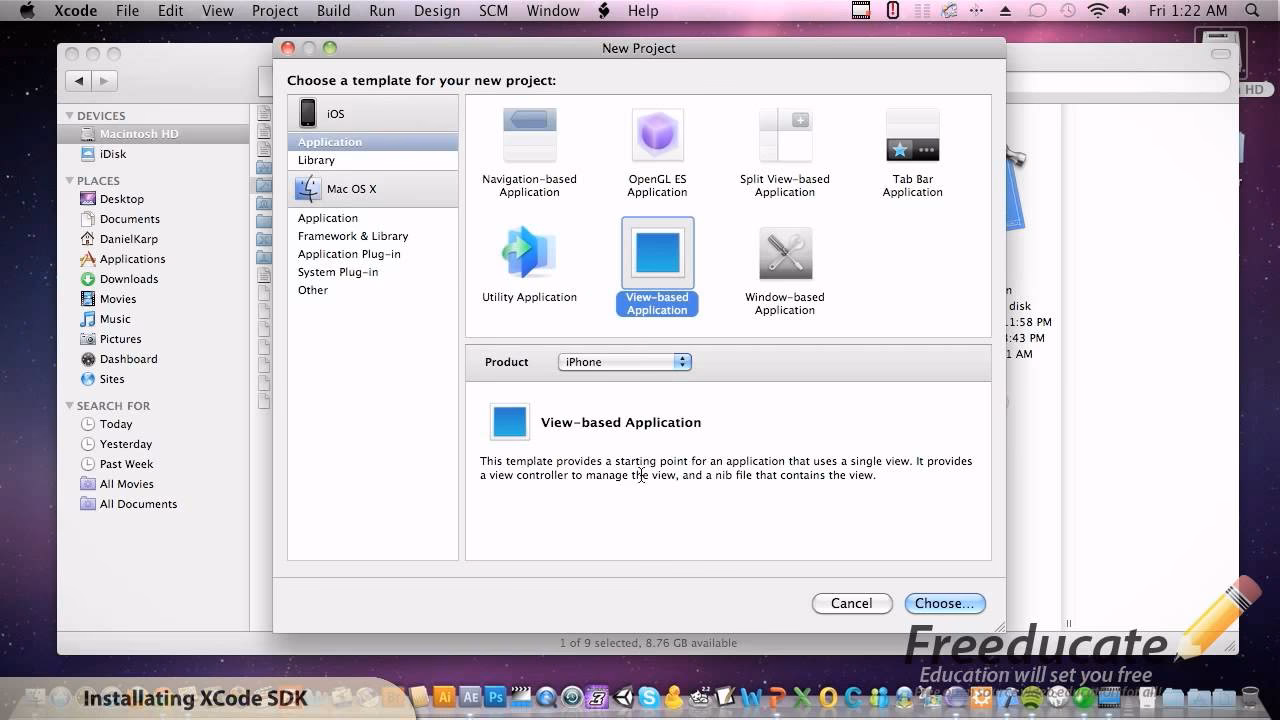Select iOS Library category
Image resolution: width=1280 pixels, height=720 pixels.
coord(372,160)
